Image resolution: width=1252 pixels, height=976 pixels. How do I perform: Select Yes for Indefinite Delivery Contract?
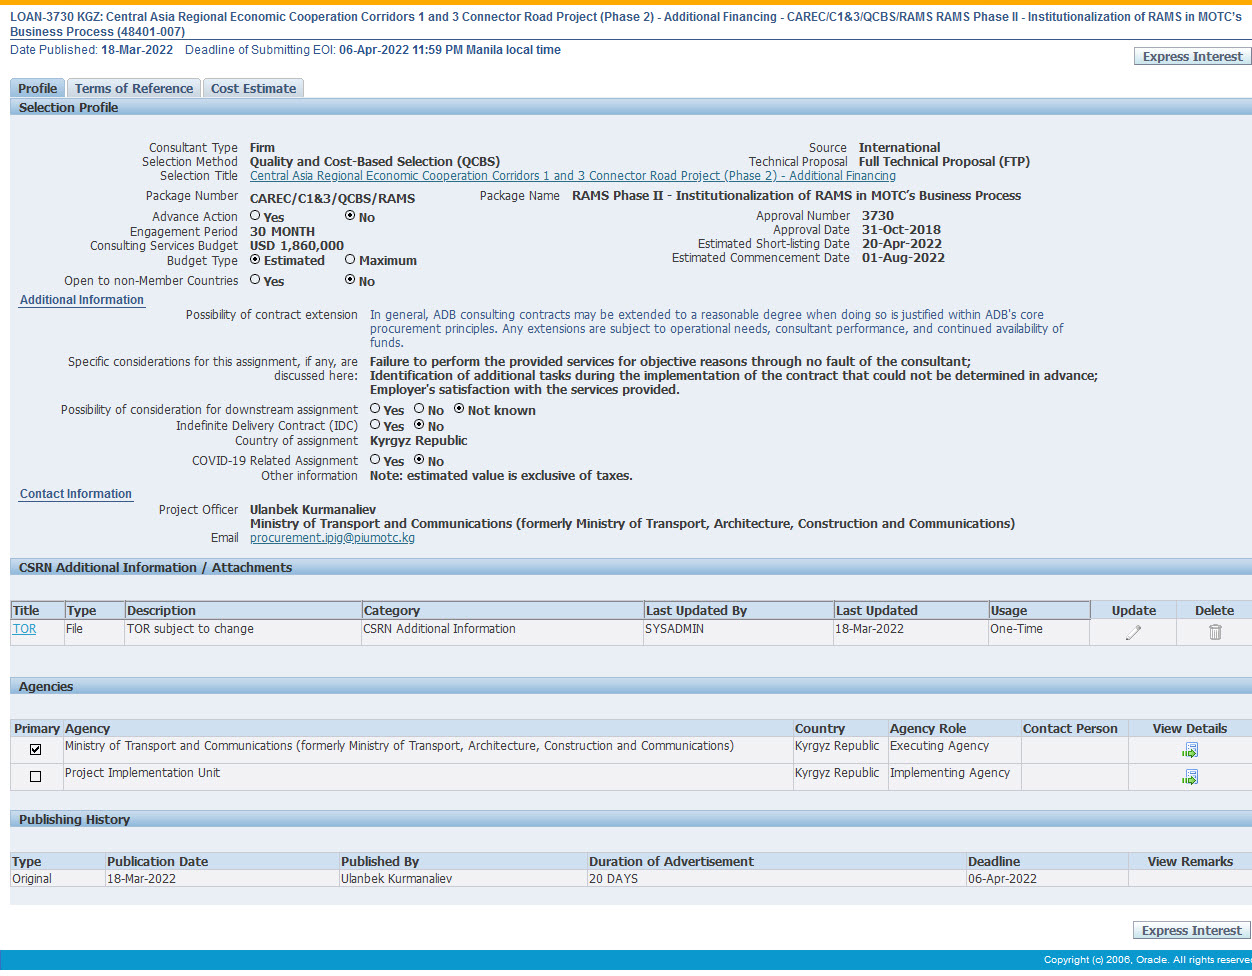[375, 425]
